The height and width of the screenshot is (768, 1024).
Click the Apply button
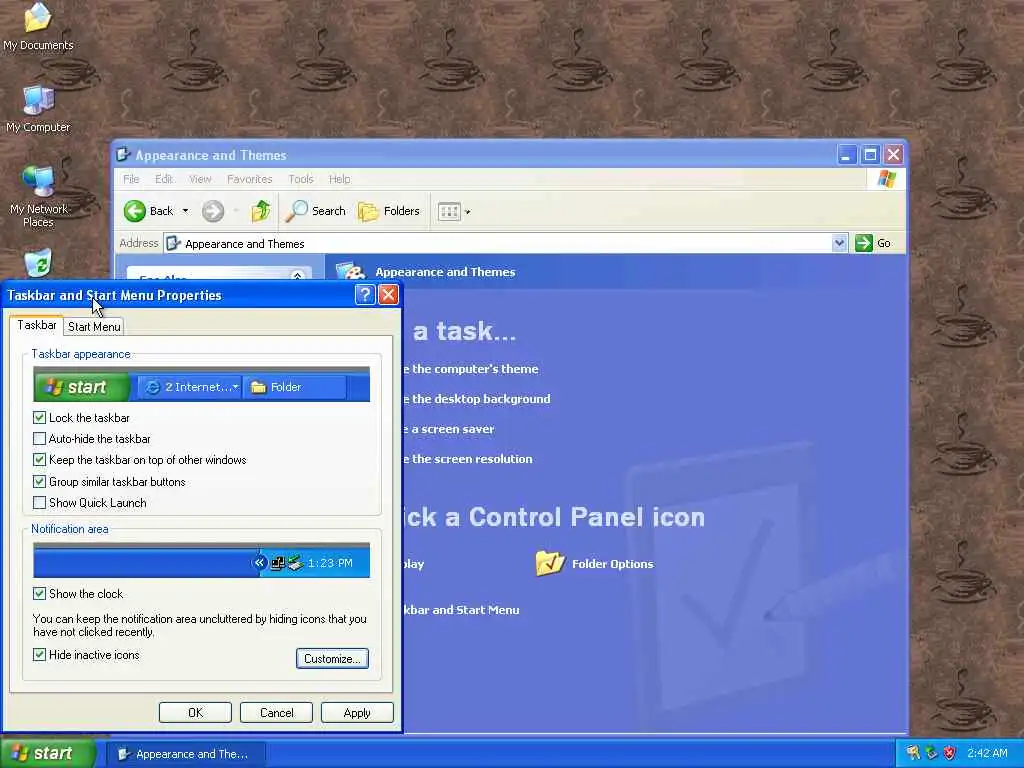[357, 712]
